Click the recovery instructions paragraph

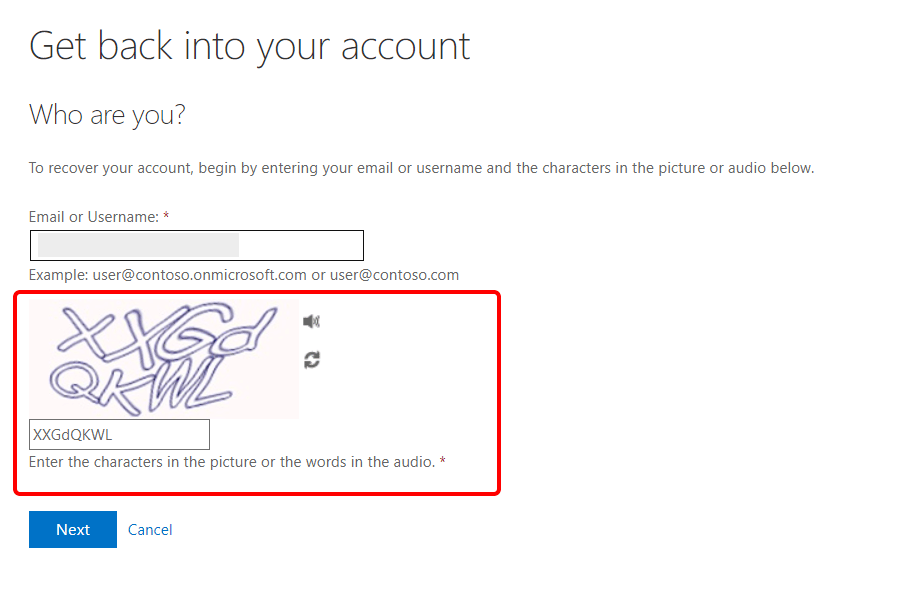(421, 168)
